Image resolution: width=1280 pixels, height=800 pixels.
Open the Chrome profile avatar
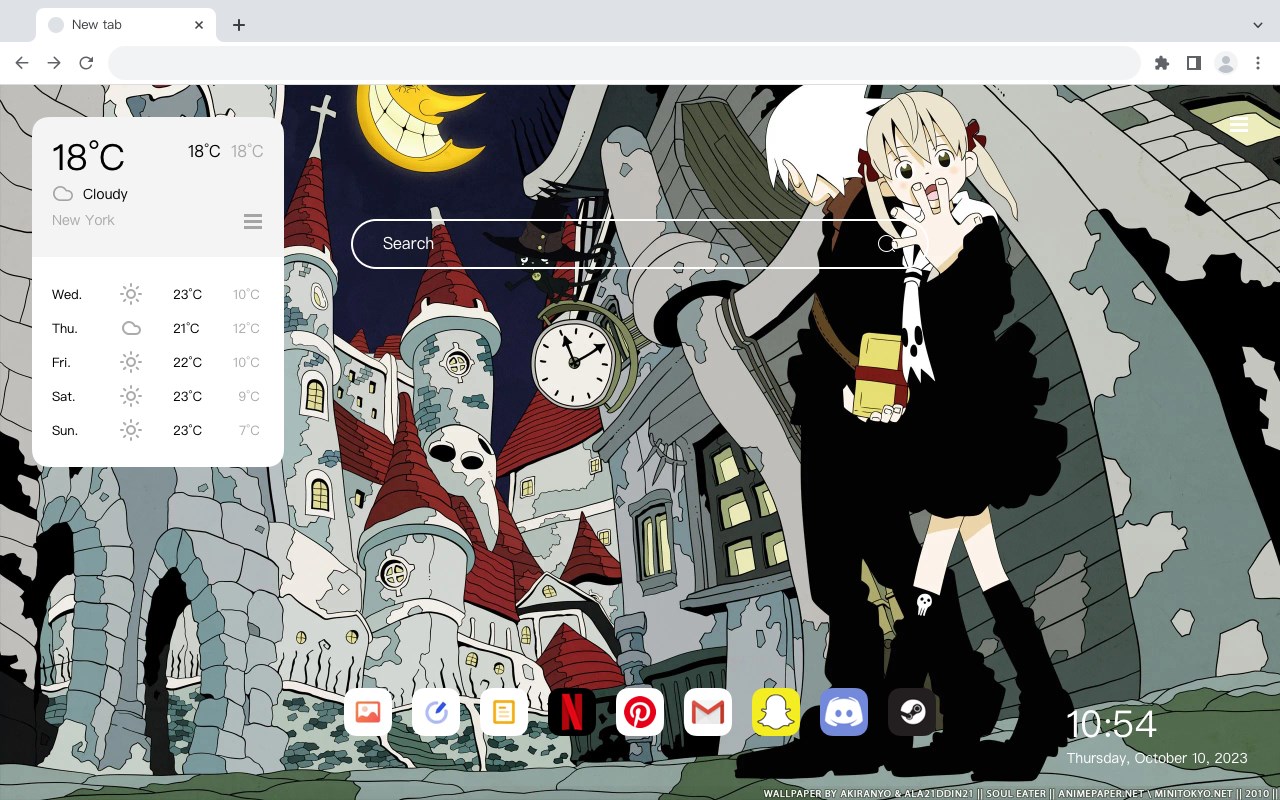pos(1225,63)
